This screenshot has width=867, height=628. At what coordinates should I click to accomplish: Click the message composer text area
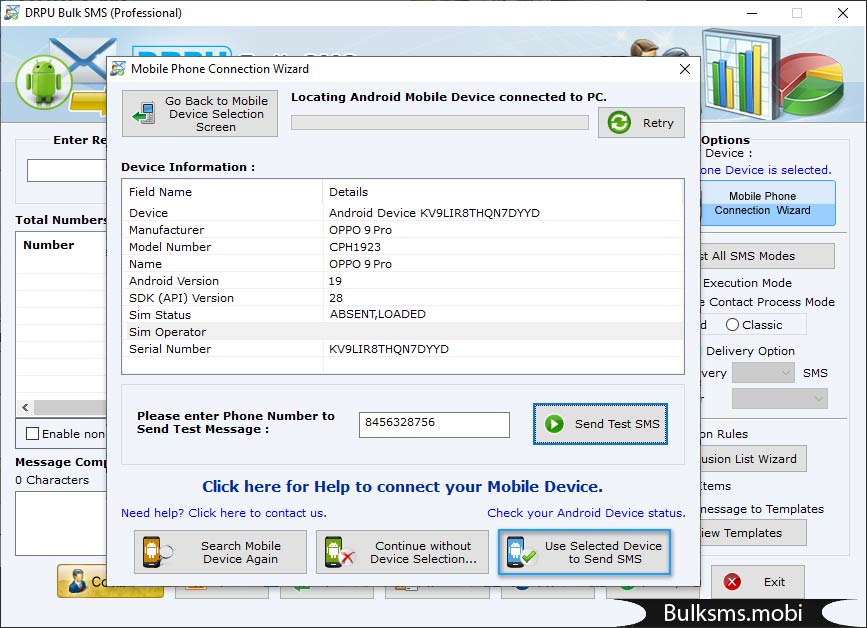click(x=61, y=523)
